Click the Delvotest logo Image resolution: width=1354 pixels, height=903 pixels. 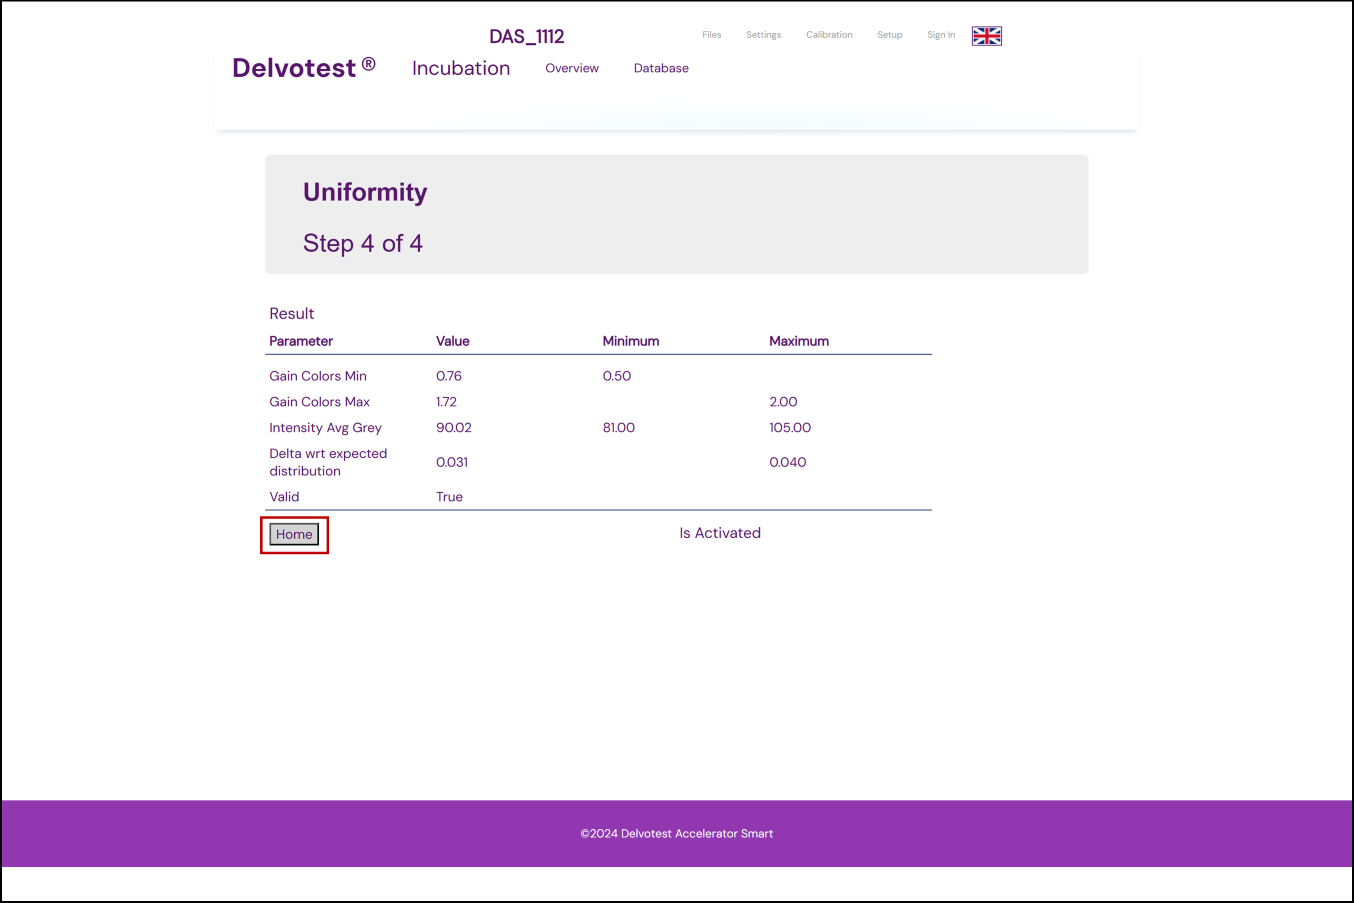(x=303, y=68)
